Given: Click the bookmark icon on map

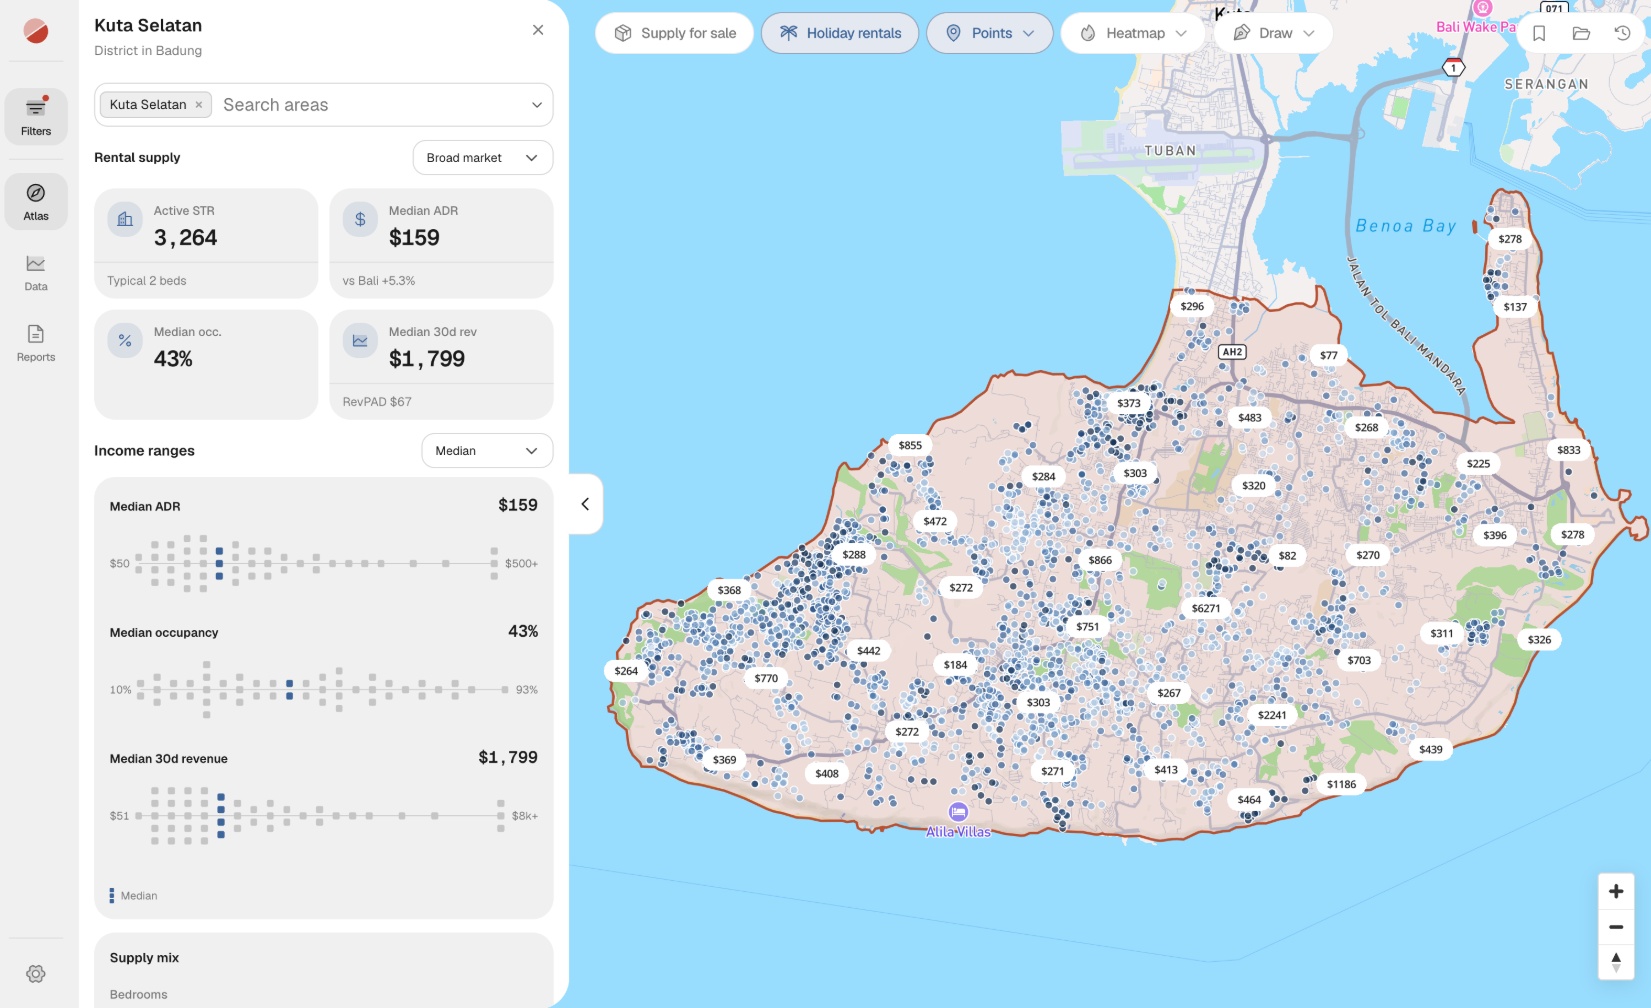Looking at the screenshot, I should coord(1539,33).
